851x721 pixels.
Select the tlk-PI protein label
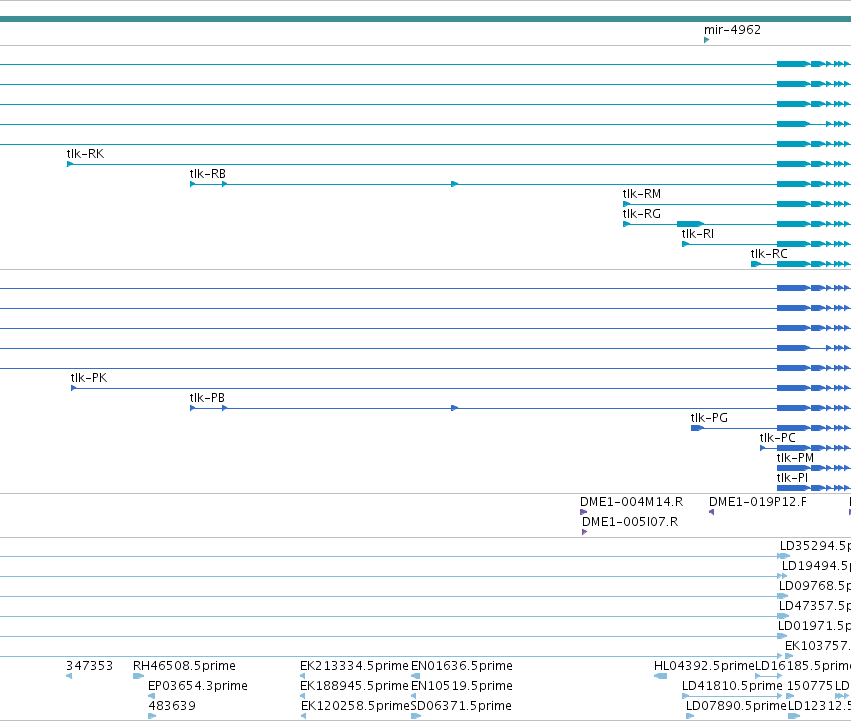(792, 478)
